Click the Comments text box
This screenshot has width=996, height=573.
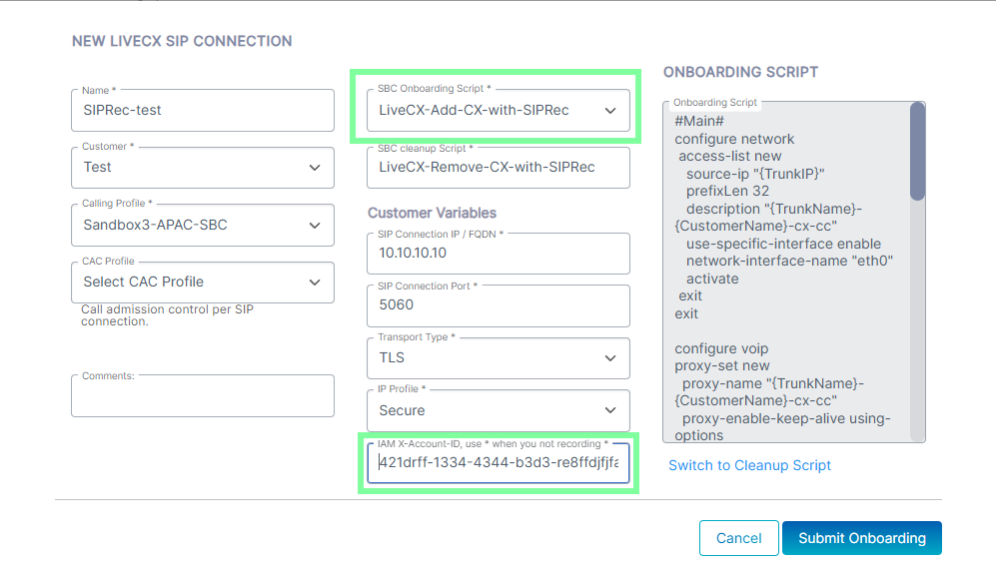coord(202,397)
